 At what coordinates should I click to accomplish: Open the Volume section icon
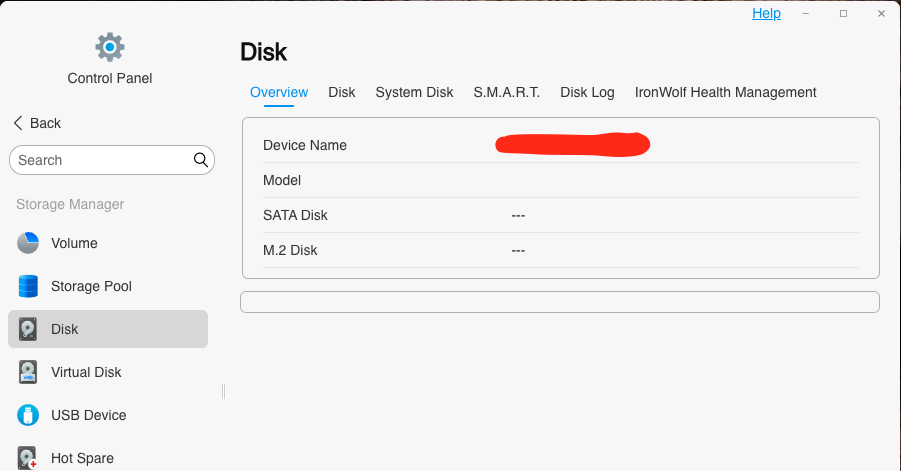(x=28, y=243)
